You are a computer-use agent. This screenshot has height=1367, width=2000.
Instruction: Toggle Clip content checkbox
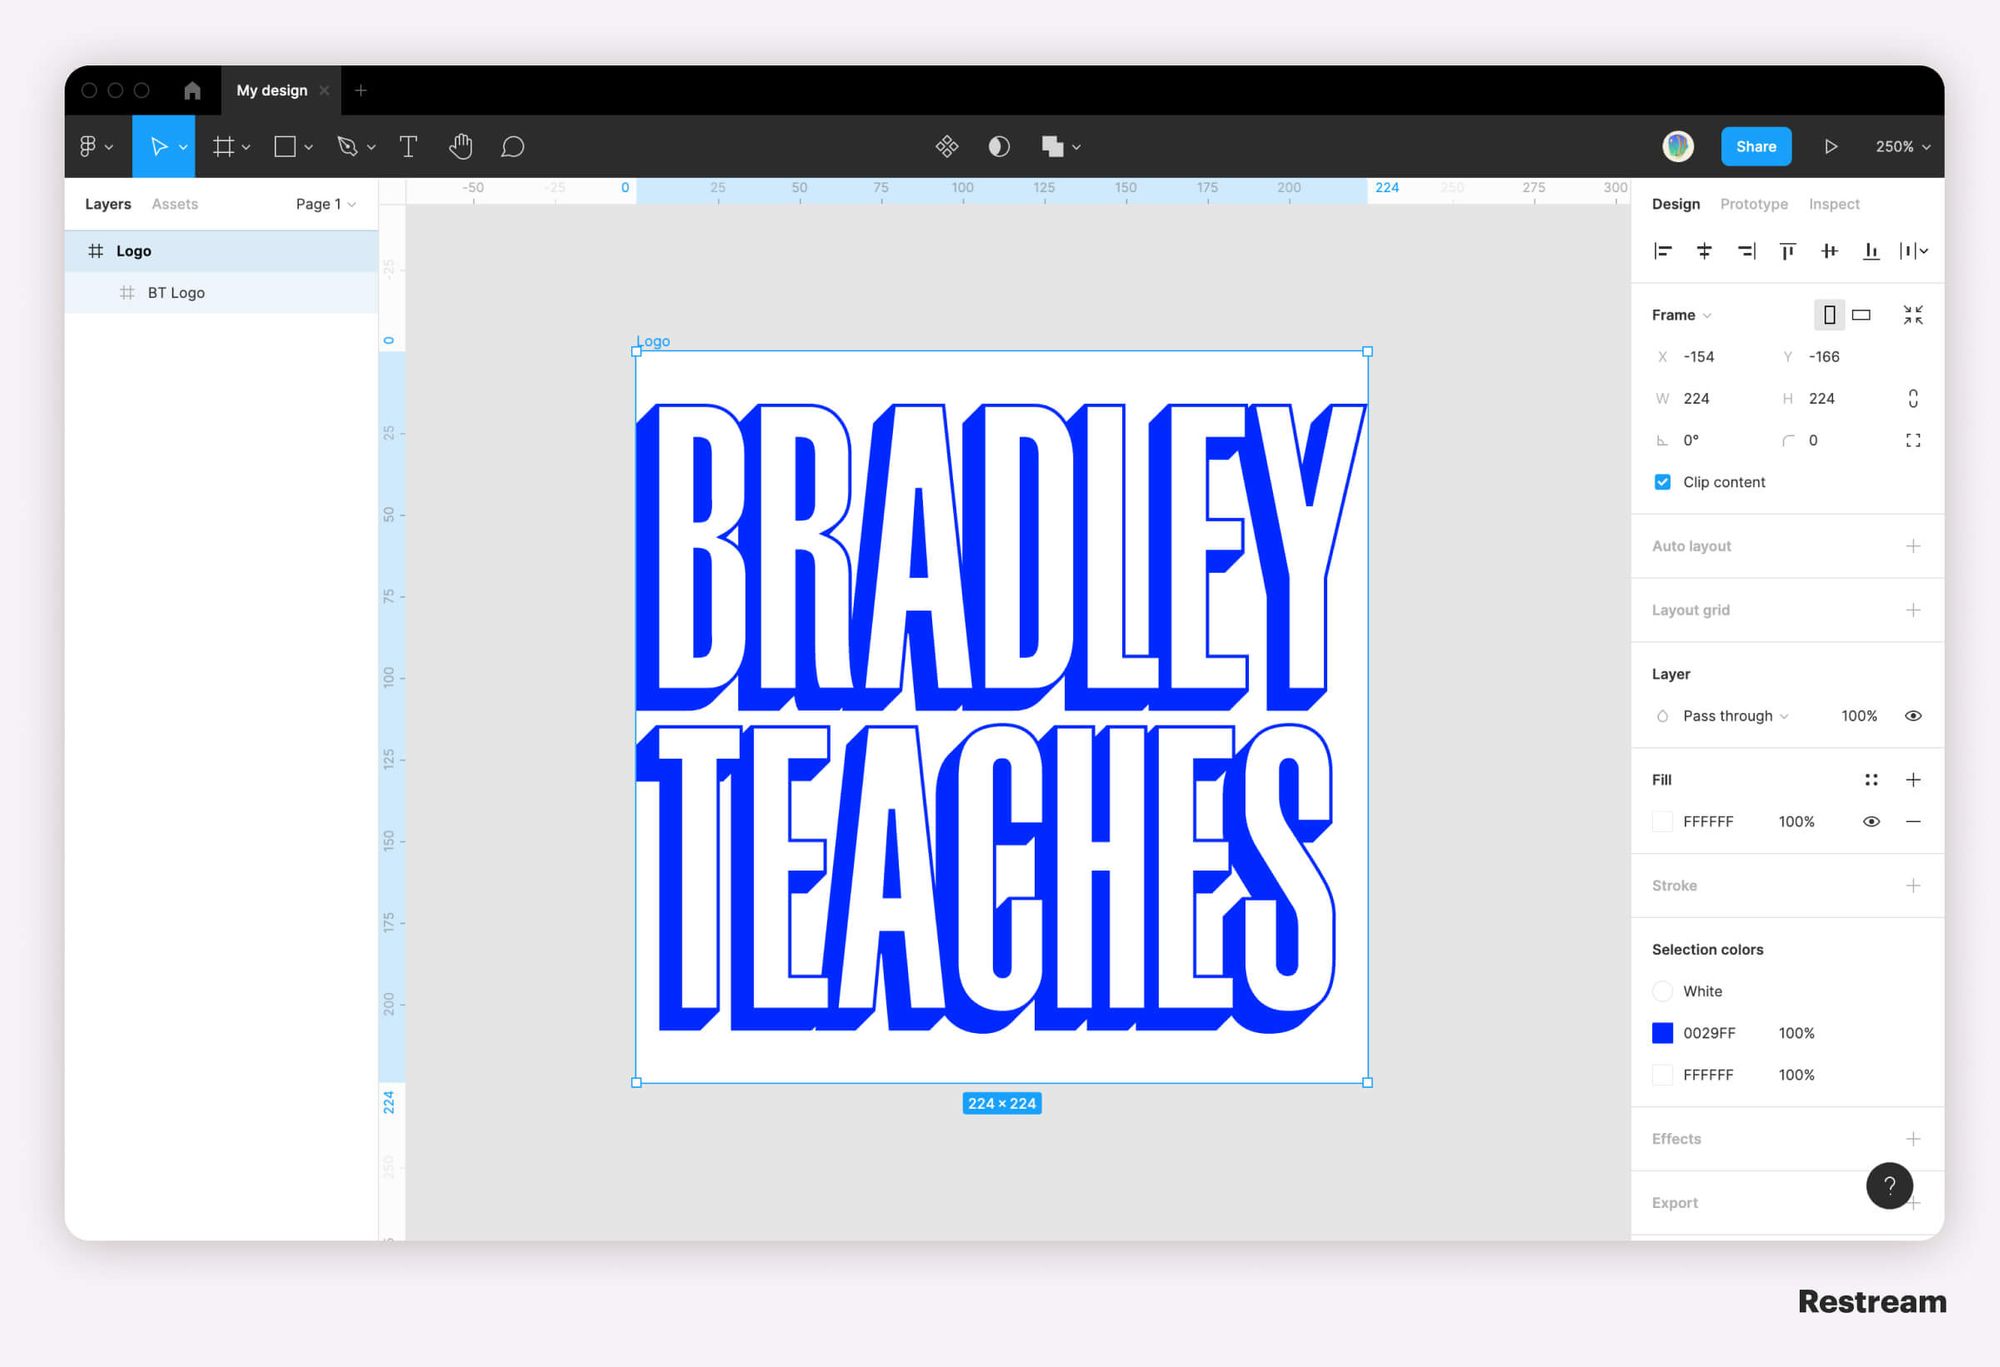pyautogui.click(x=1663, y=482)
